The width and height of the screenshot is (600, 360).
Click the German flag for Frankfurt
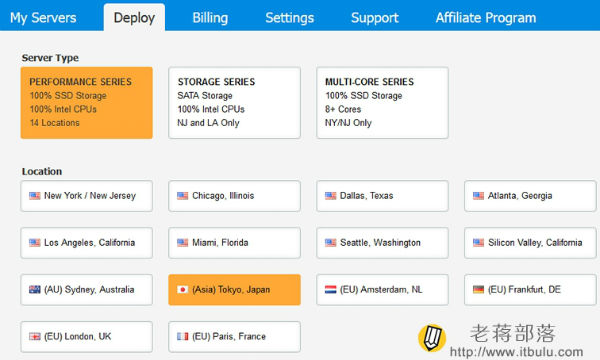pos(478,290)
